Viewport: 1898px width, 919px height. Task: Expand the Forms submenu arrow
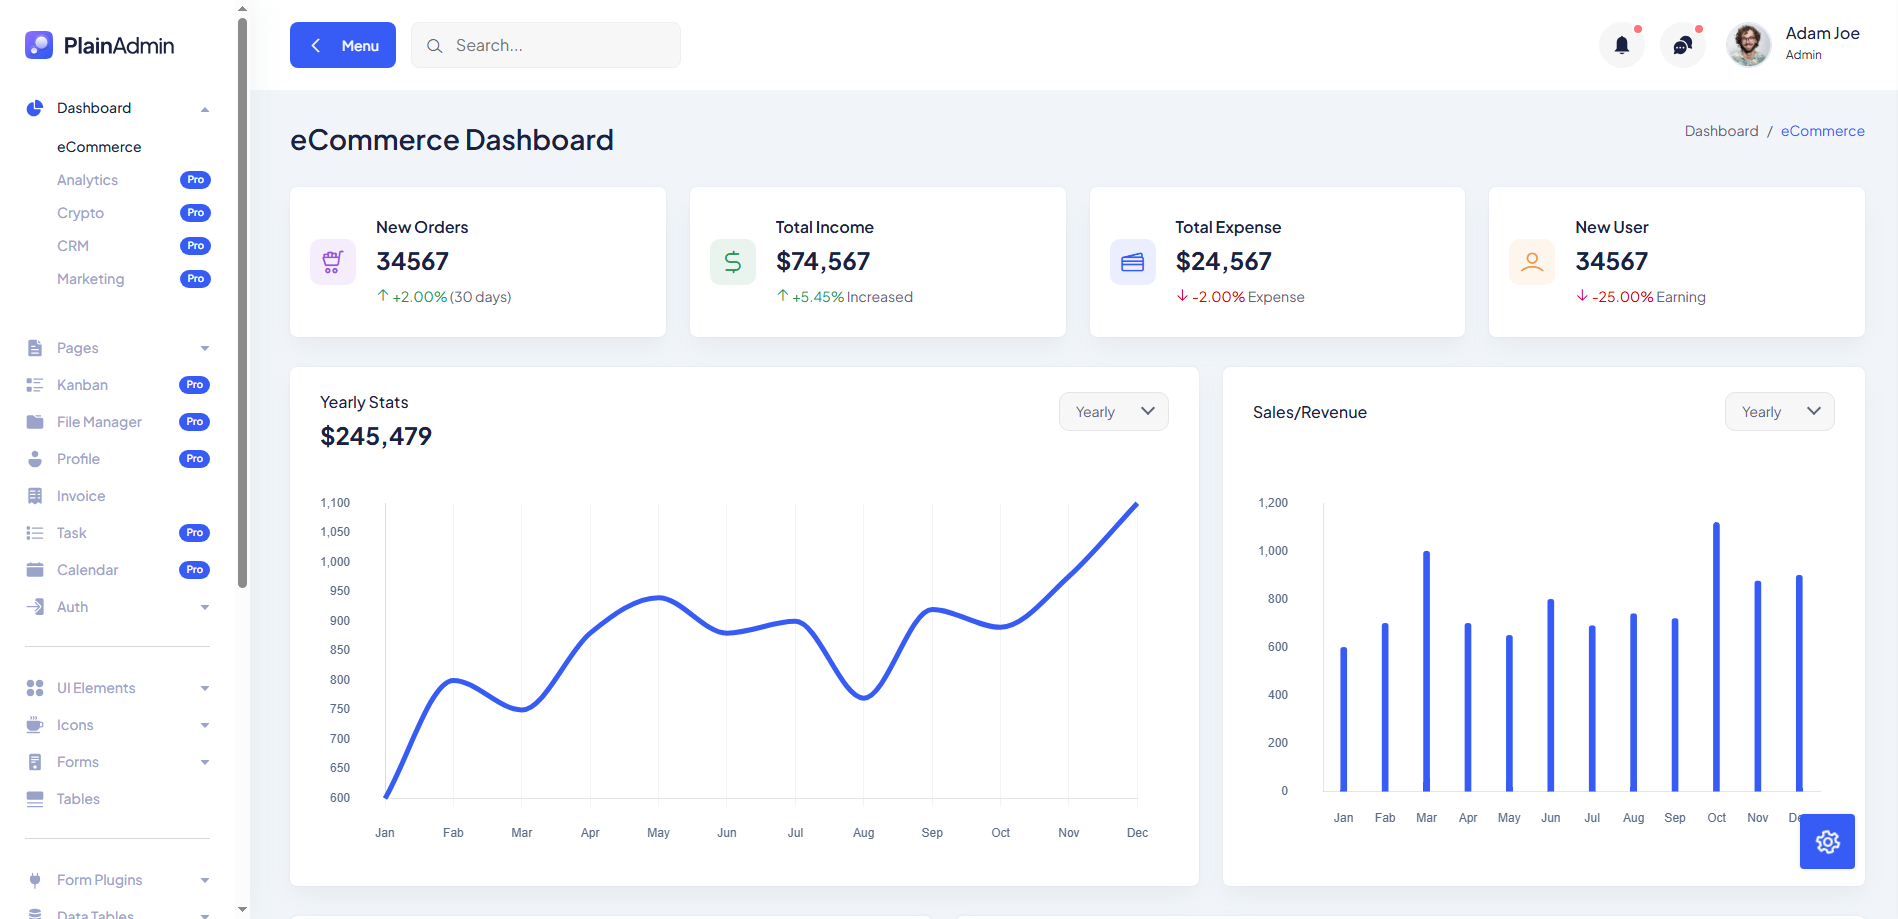click(205, 763)
